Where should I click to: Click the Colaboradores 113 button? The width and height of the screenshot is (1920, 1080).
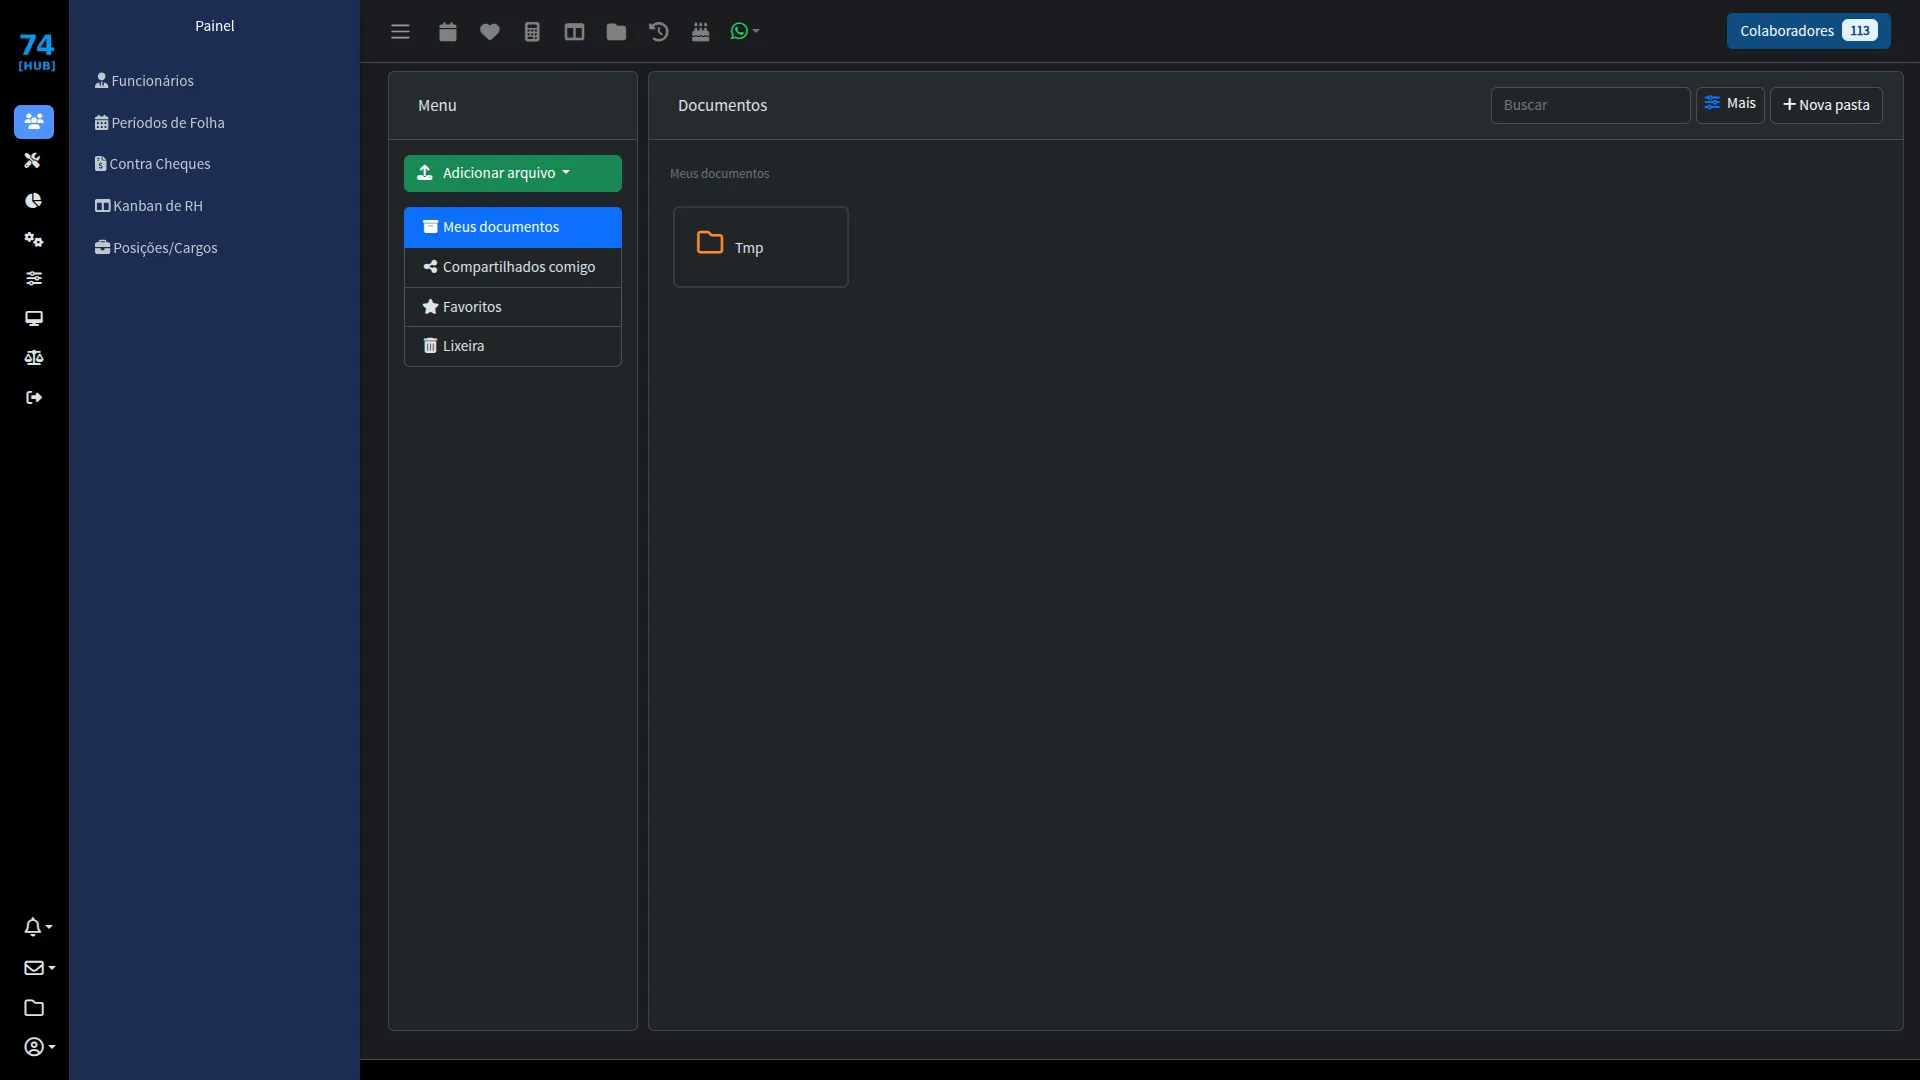coord(1808,31)
